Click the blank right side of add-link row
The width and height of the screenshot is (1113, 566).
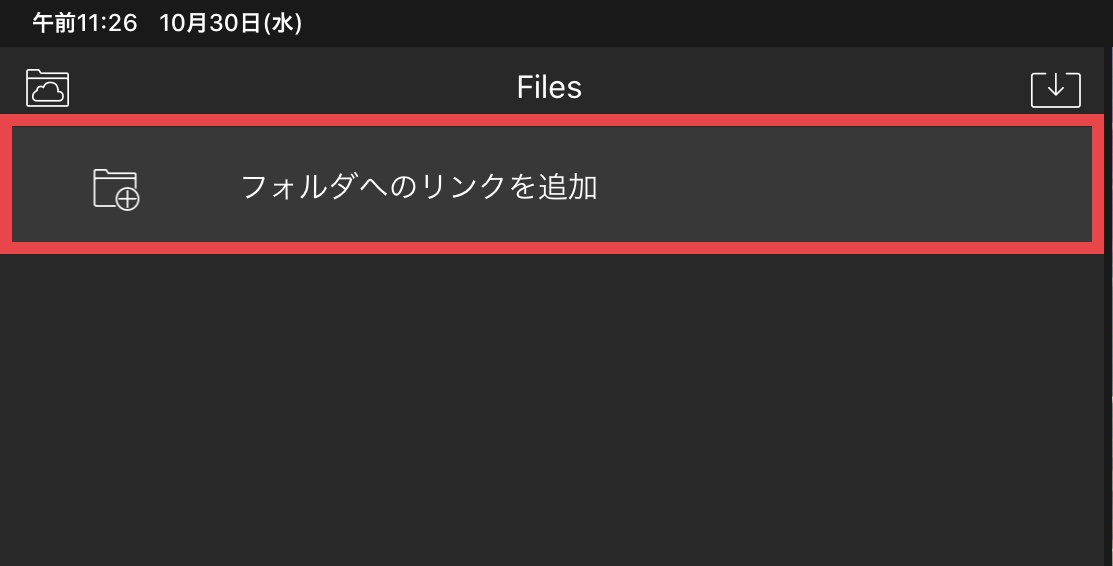pos(850,187)
